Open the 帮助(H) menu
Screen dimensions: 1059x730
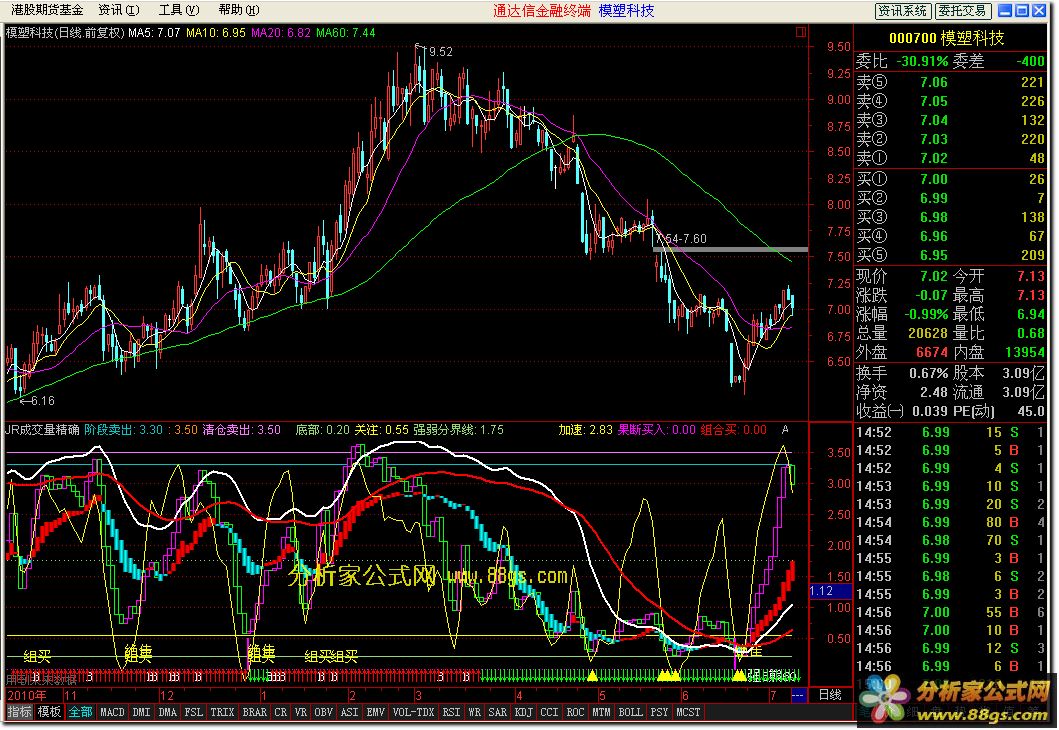238,9
